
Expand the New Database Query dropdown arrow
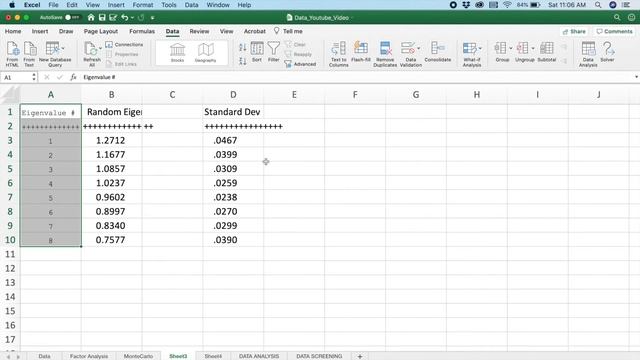click(63, 48)
